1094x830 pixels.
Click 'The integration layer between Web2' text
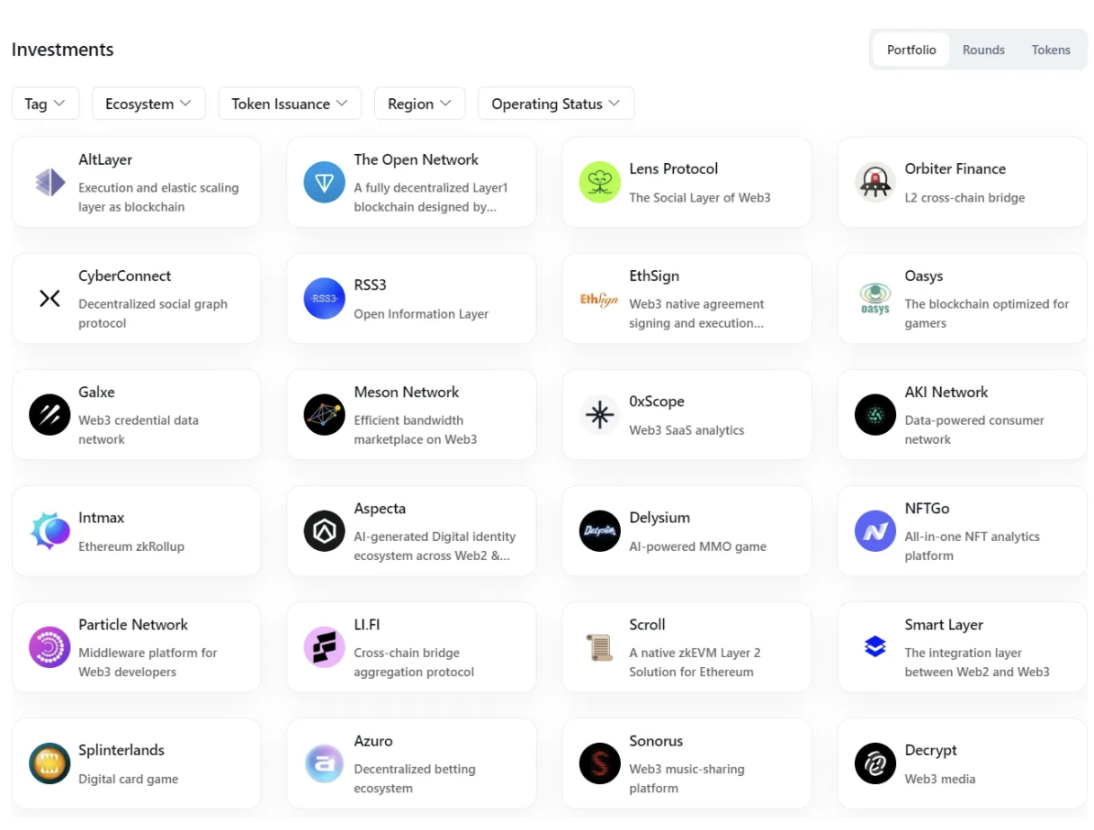[977, 662]
